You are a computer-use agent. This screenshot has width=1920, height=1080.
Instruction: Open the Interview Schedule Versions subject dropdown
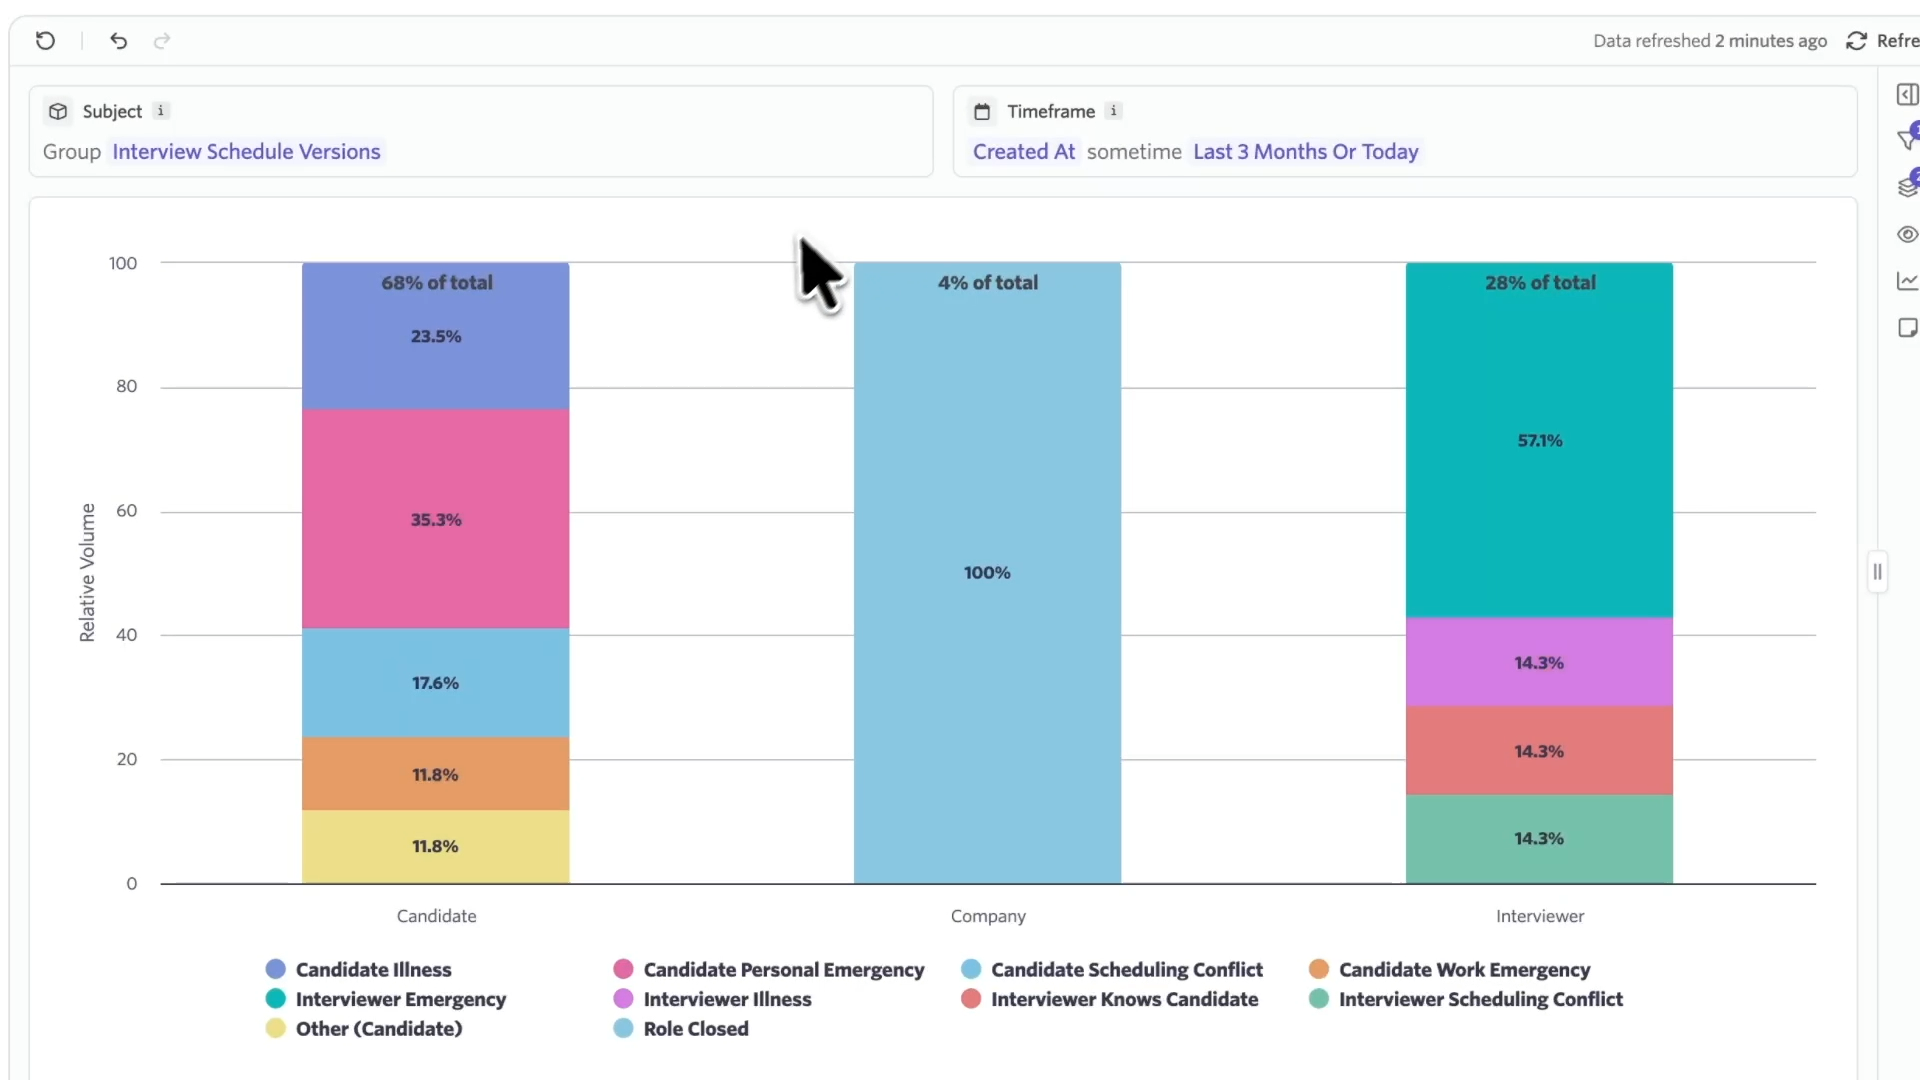coord(246,152)
